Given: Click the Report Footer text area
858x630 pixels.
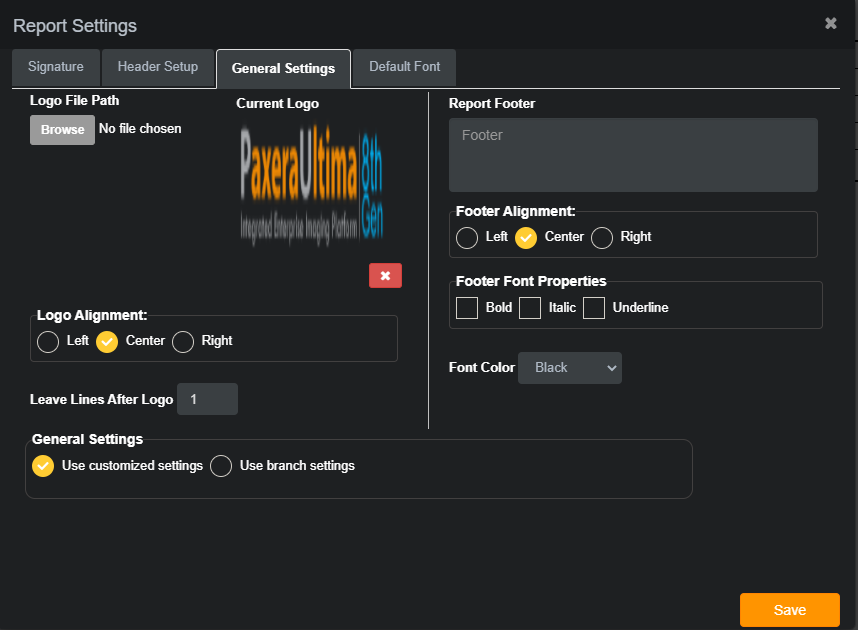Looking at the screenshot, I should tap(633, 155).
